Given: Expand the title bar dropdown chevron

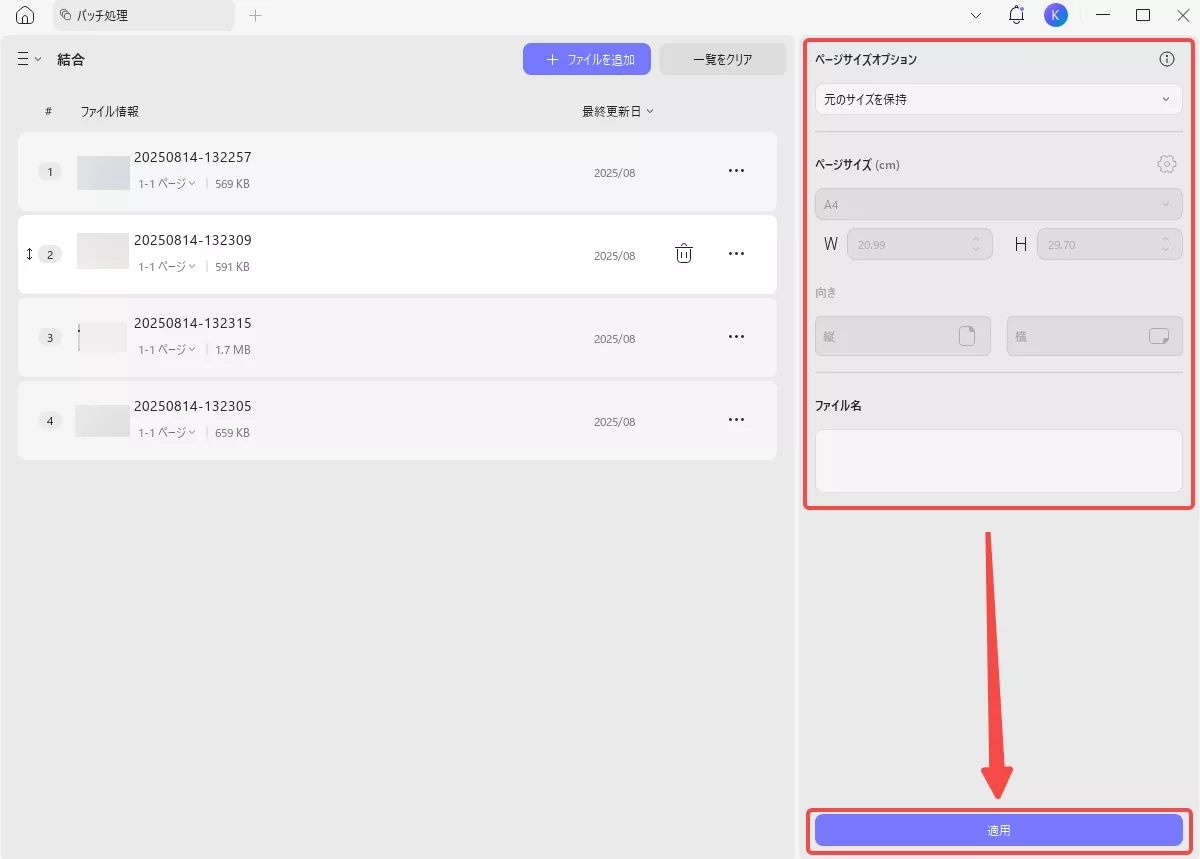Looking at the screenshot, I should click(976, 15).
